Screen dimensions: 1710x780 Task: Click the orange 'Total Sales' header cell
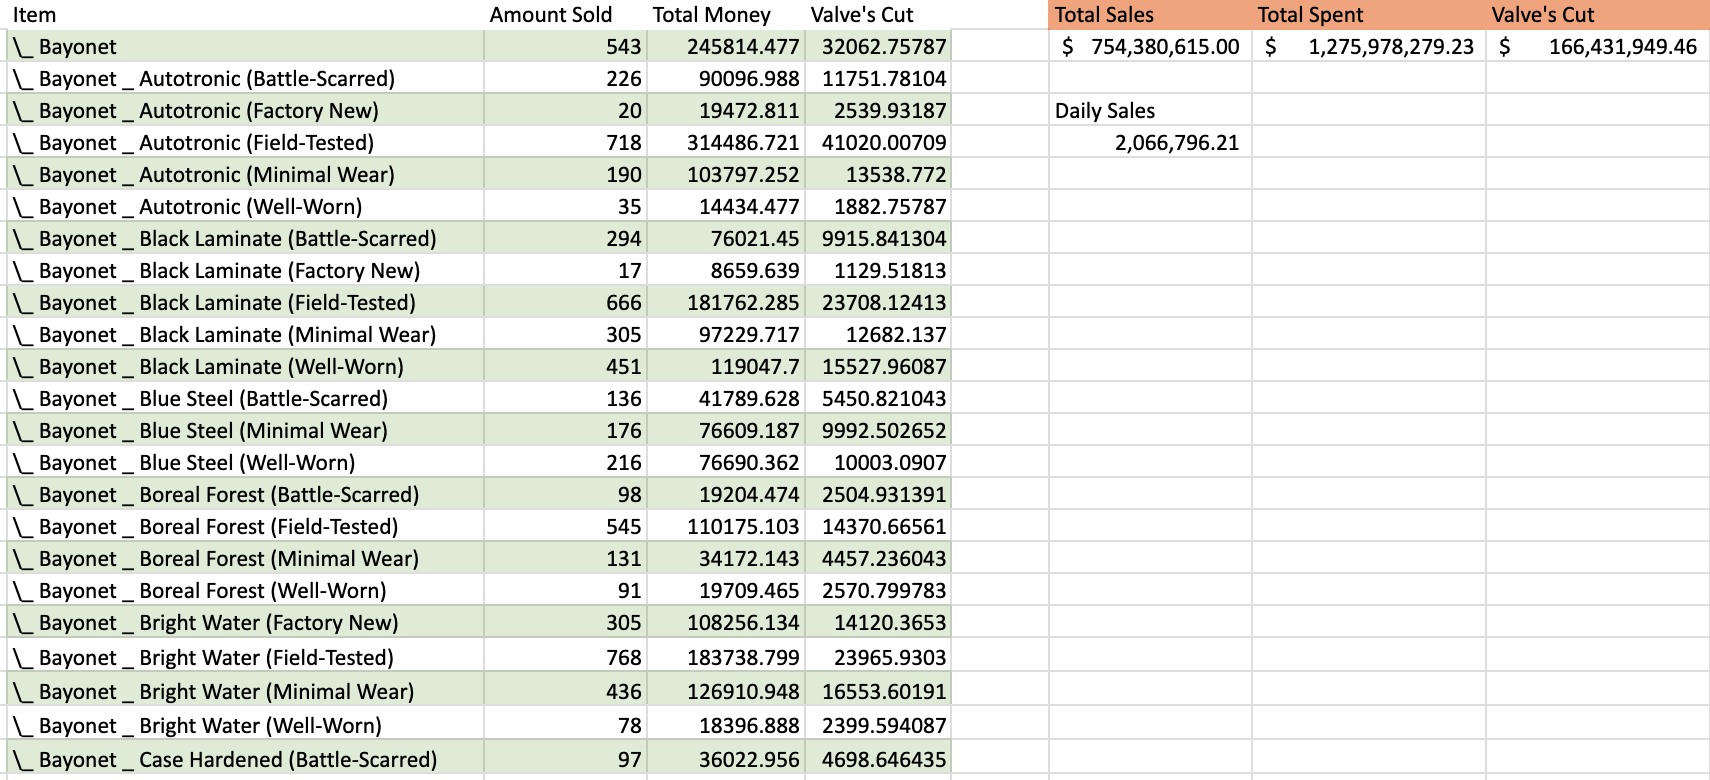coord(1104,15)
